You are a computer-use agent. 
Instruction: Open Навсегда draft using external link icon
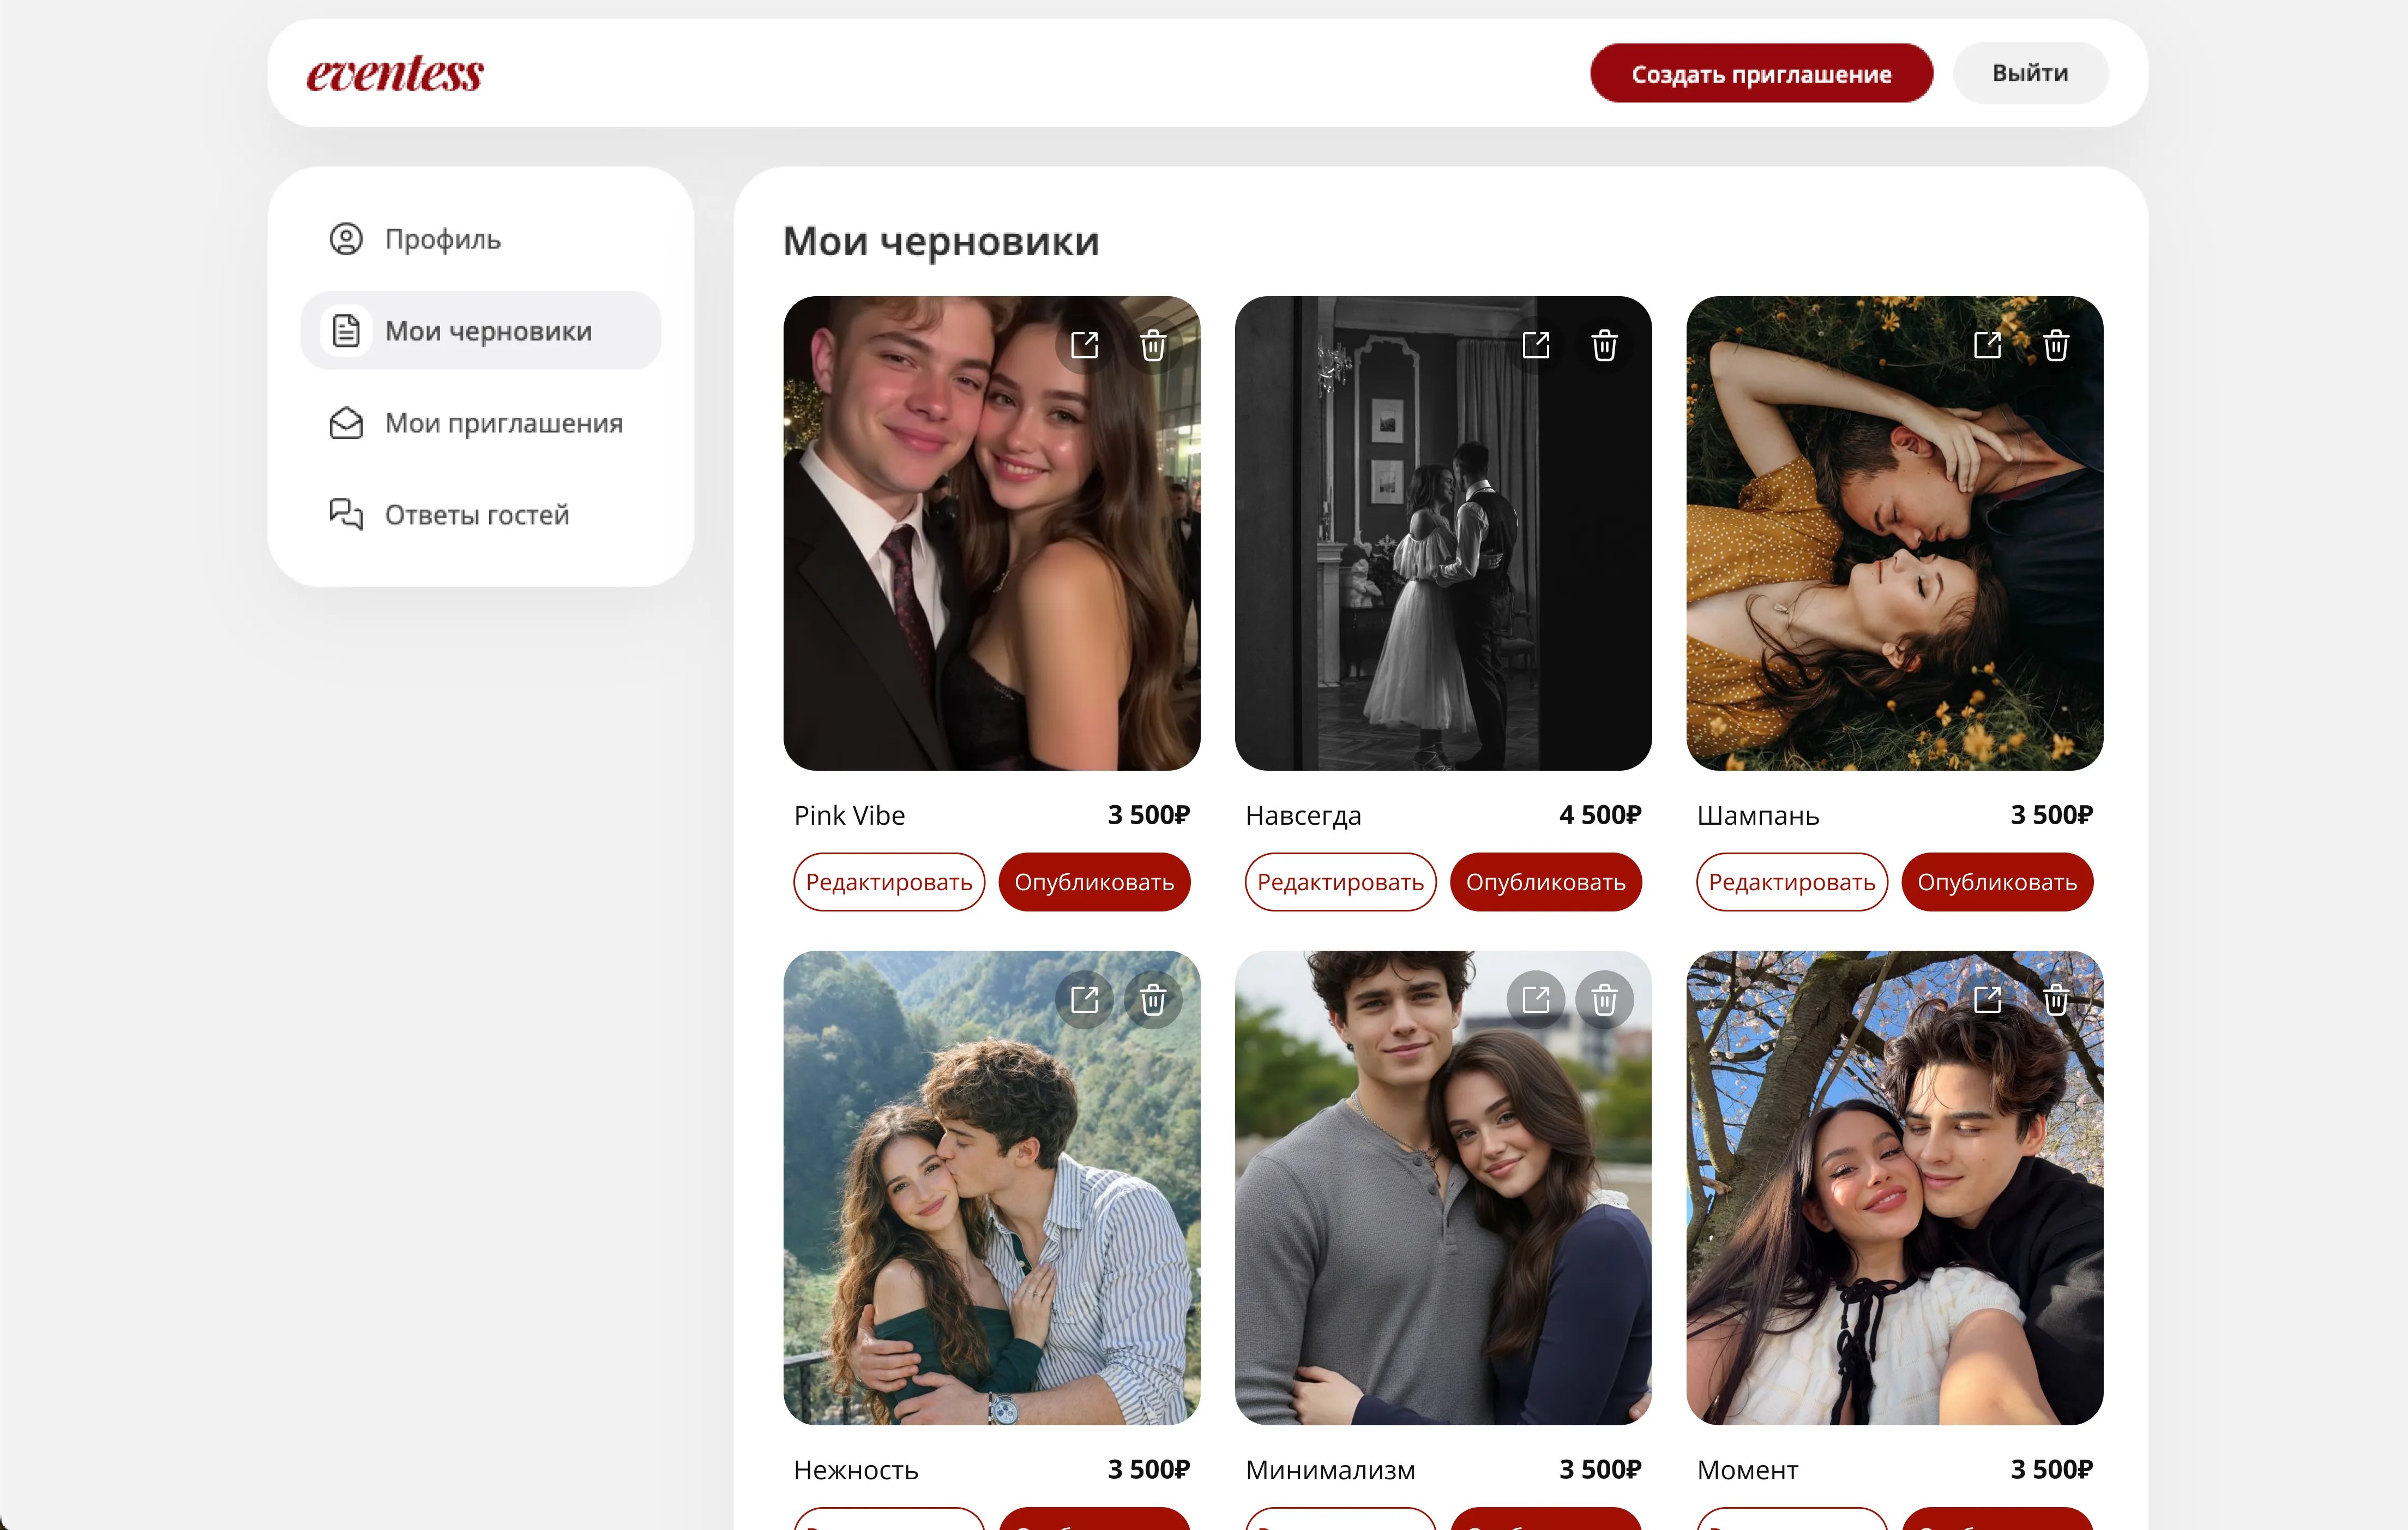1536,346
